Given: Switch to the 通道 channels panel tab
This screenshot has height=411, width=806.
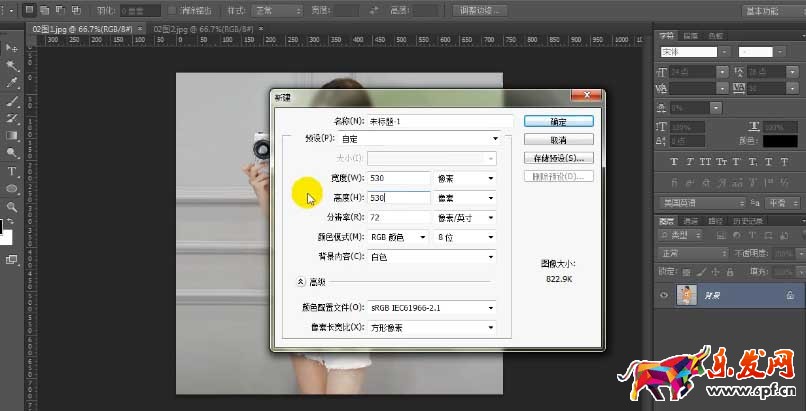Looking at the screenshot, I should (691, 221).
